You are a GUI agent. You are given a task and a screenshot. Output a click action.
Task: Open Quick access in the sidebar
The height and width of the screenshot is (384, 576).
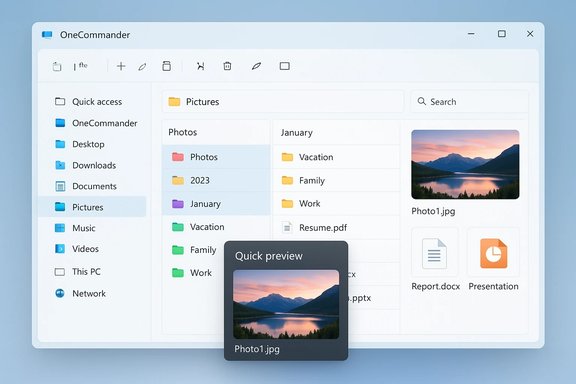click(92, 101)
